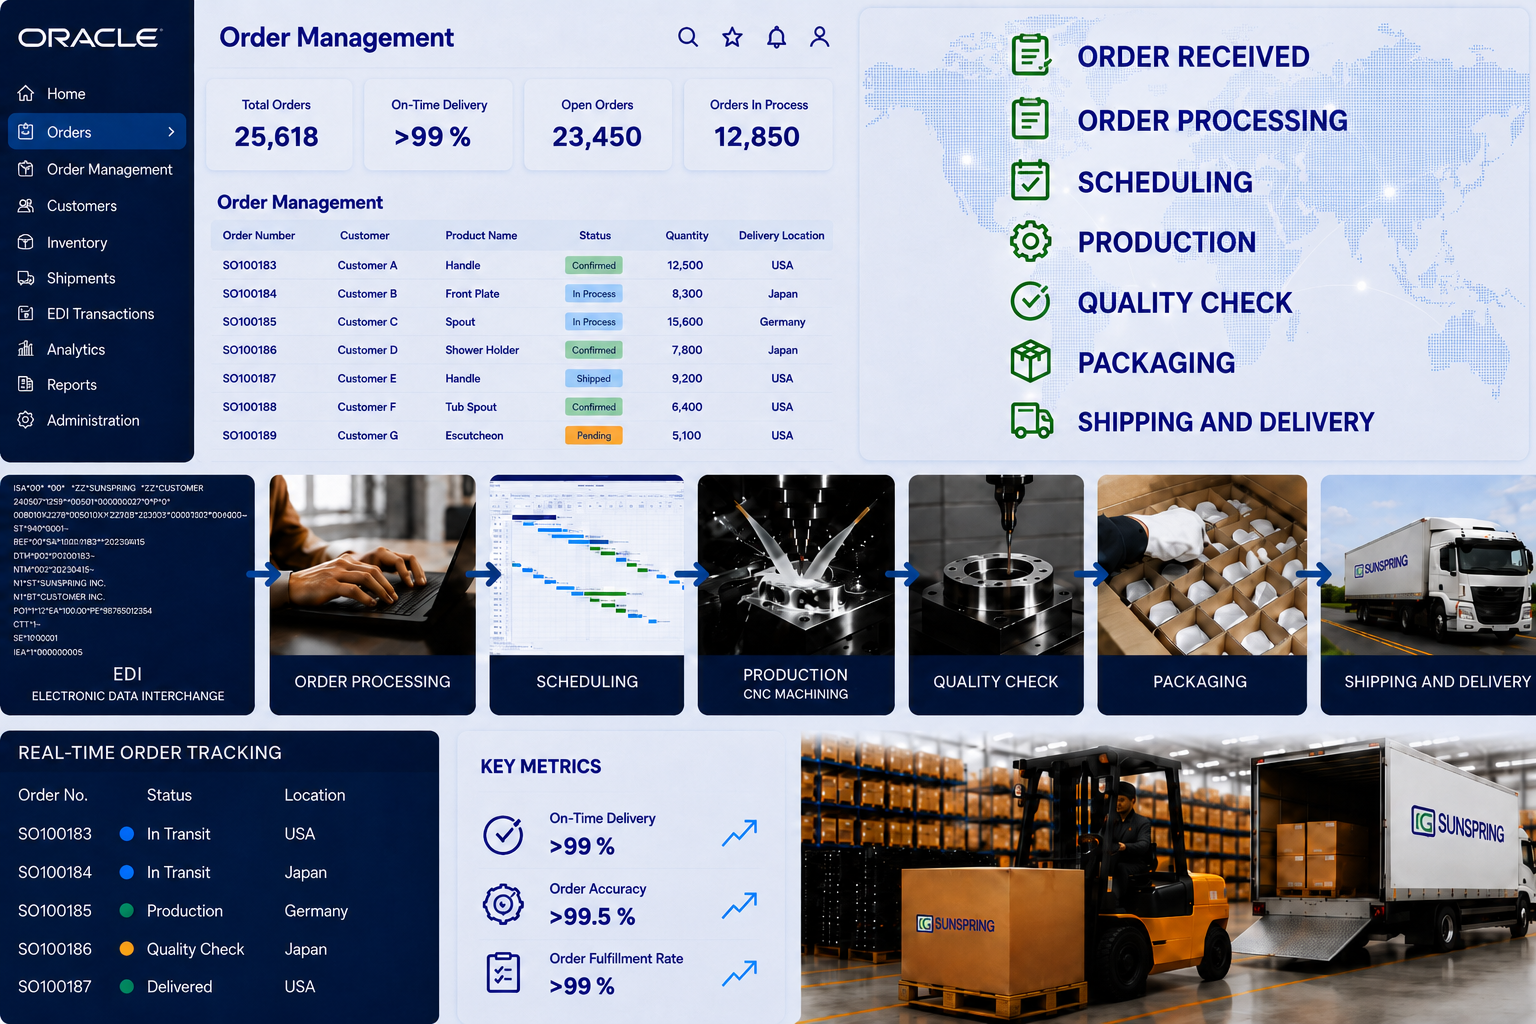The image size is (1536, 1024).
Task: Click the Shipments truck icon in the sidebar
Action: point(26,278)
